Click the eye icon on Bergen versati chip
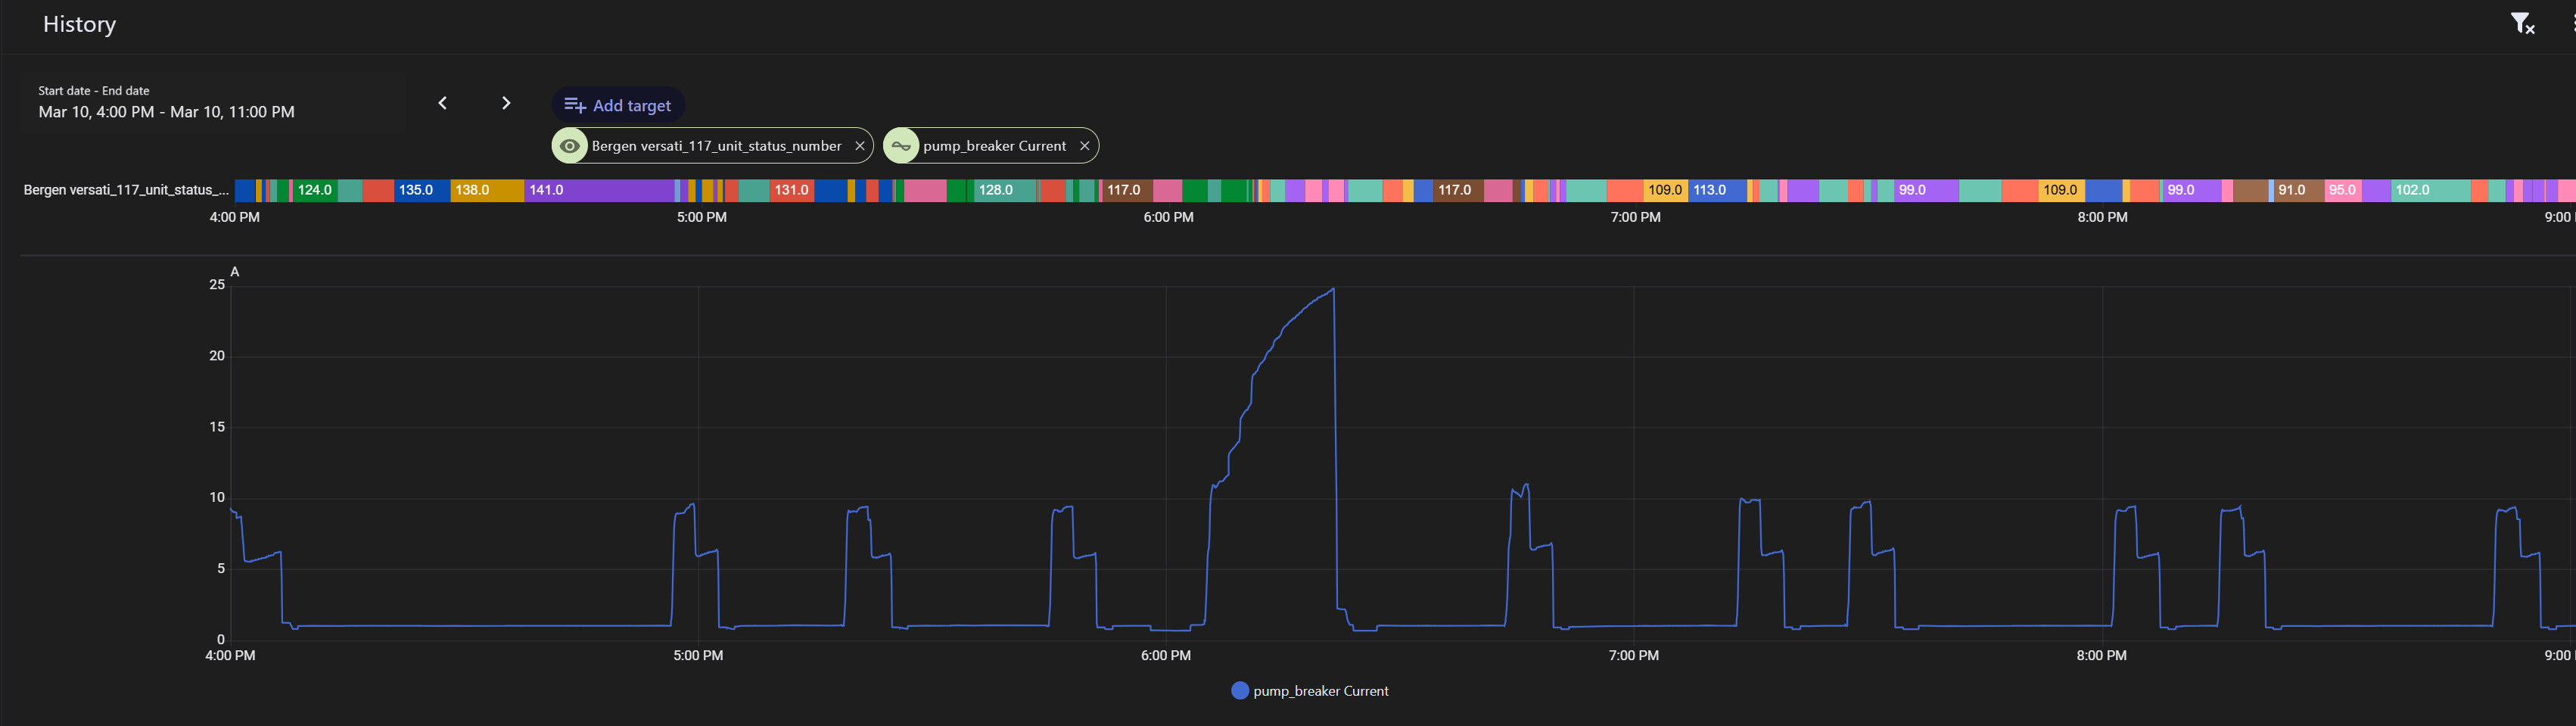Screen dimensions: 2576x726 tap(570, 146)
